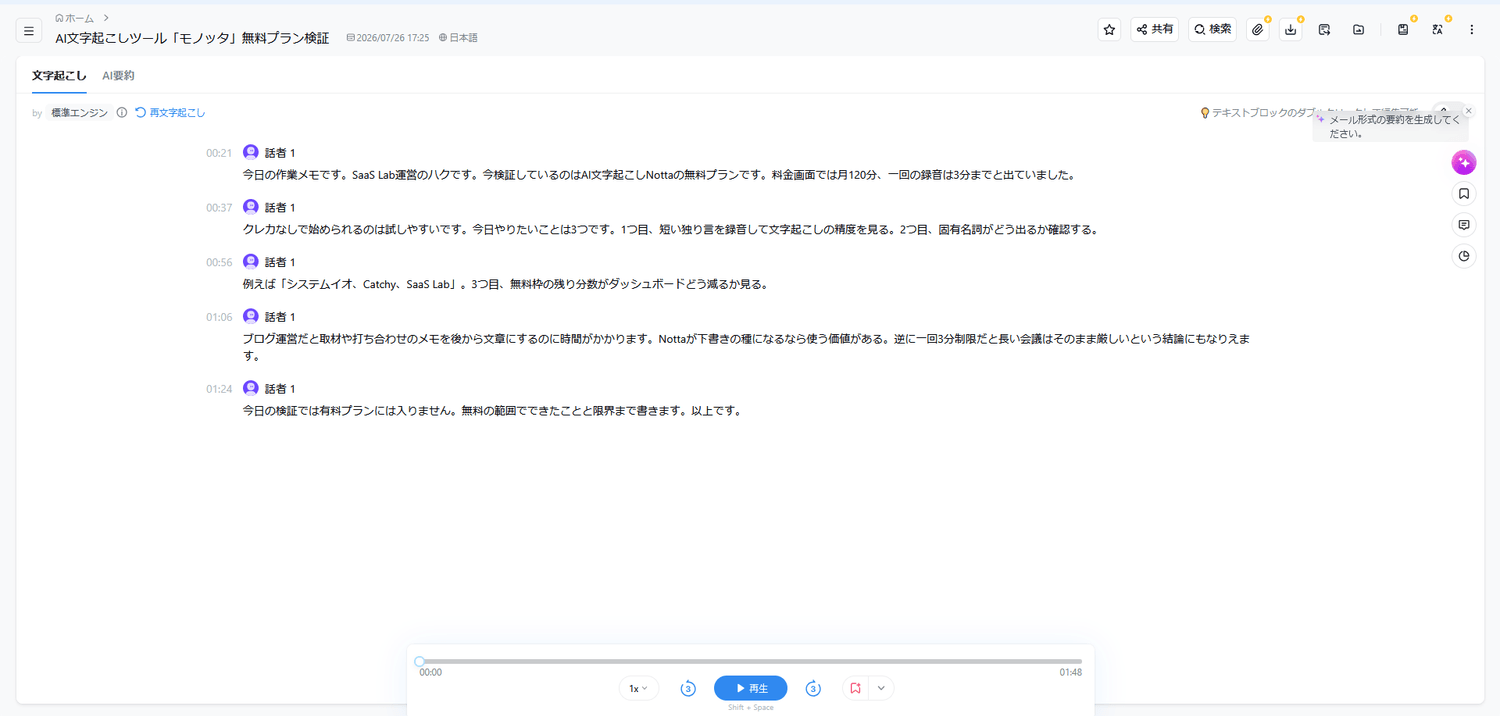Click the info icon beside 標準エンジン
This screenshot has height=716, width=1500.
point(122,113)
